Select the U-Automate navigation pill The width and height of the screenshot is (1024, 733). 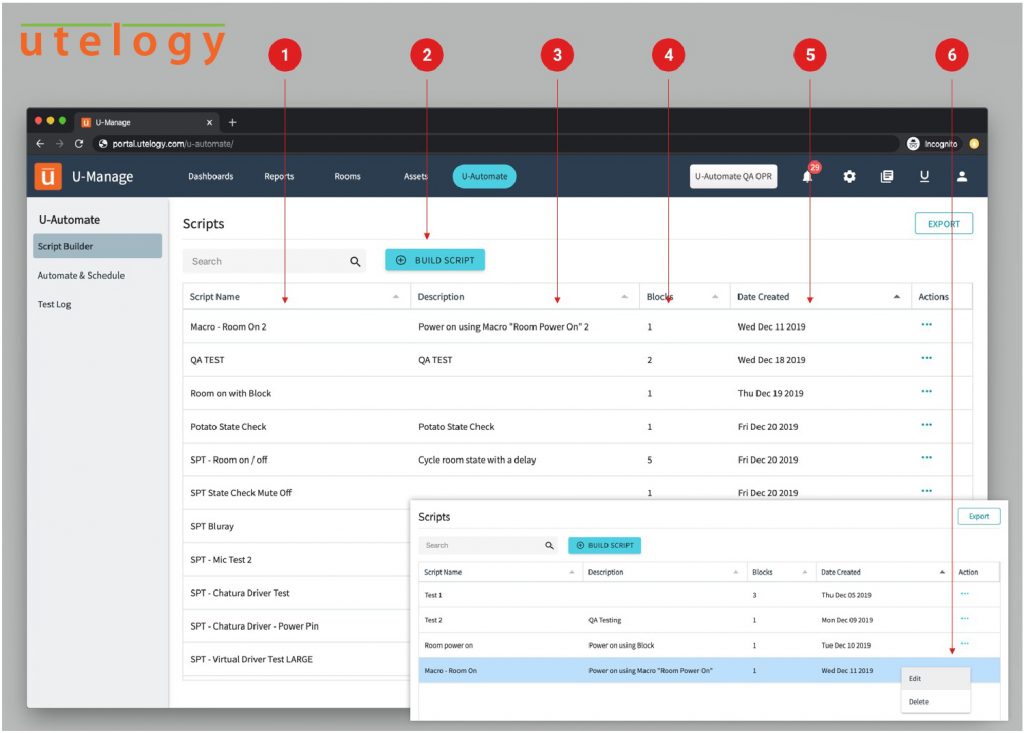tap(485, 176)
